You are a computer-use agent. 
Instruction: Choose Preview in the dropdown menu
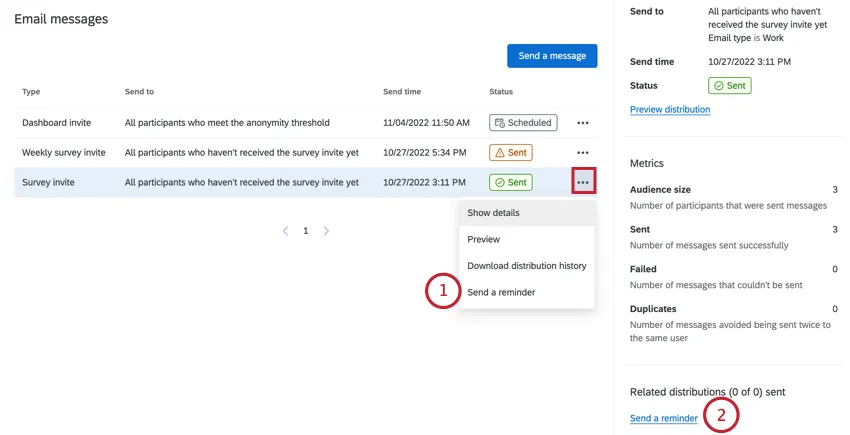coord(483,240)
